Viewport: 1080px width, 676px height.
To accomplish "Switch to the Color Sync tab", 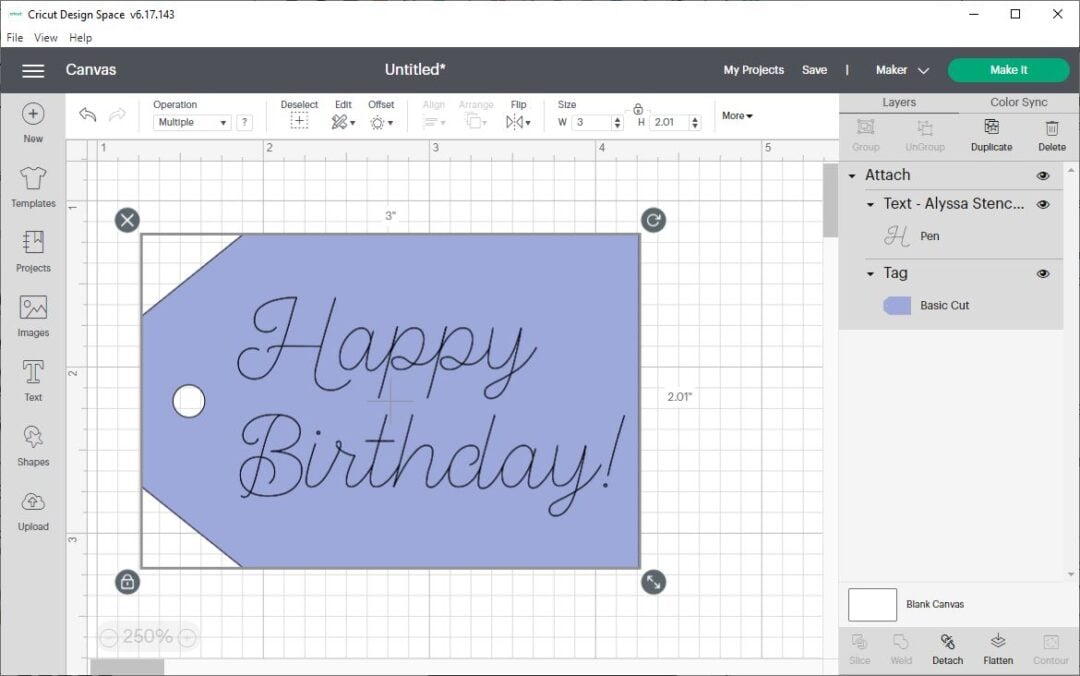I will (1019, 102).
